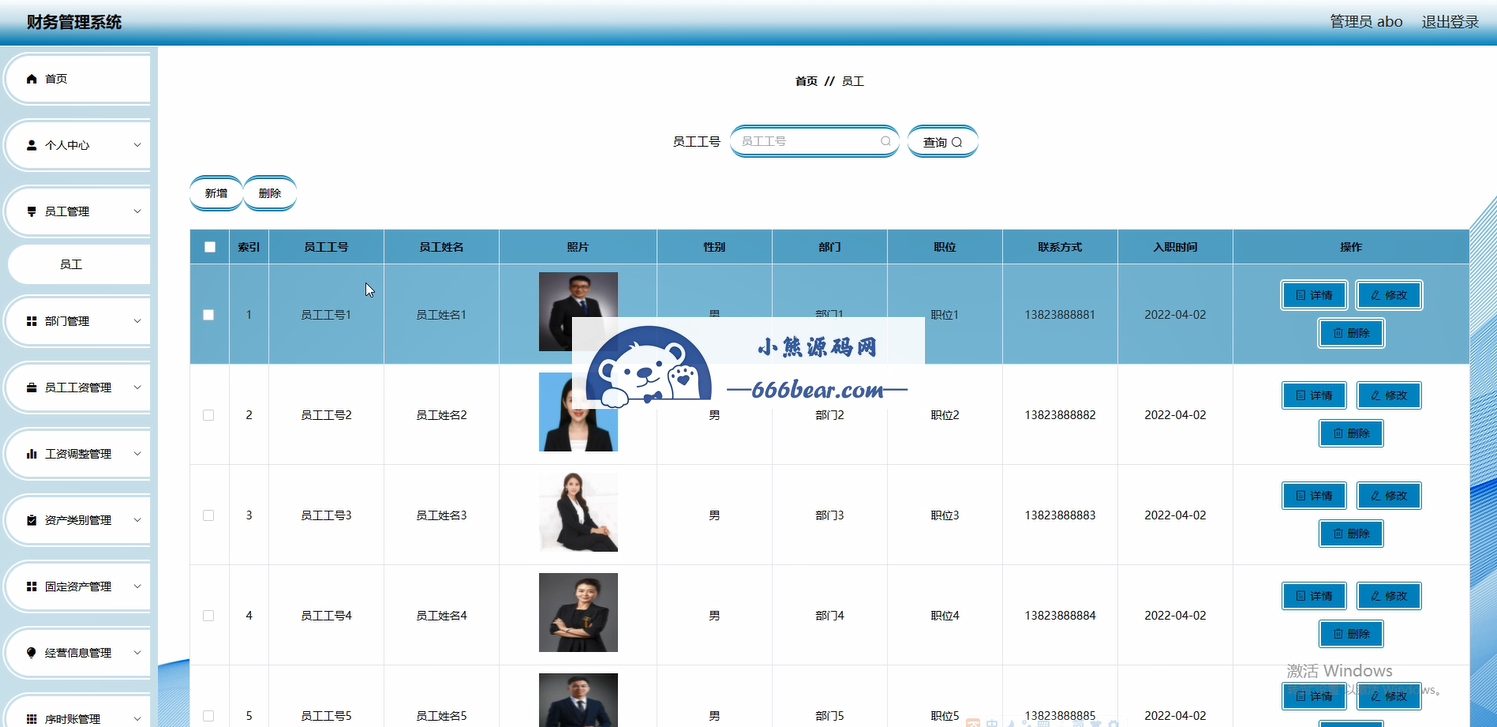Click the 新增 button
This screenshot has width=1497, height=727.
coord(216,193)
